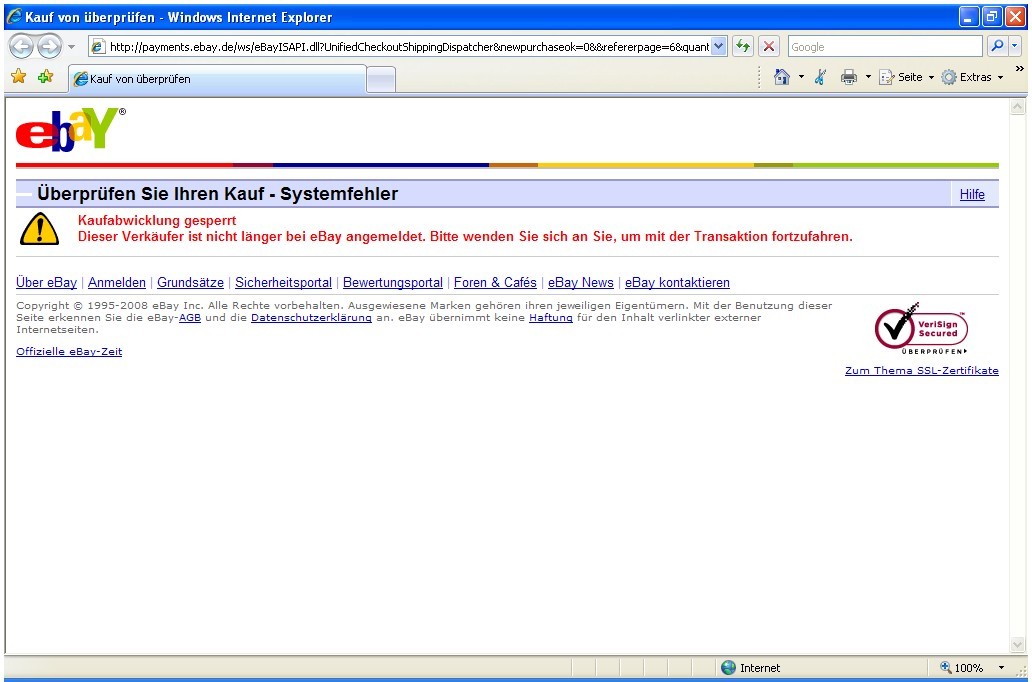Open the 'Offizielle eBay-Zeit' link
Image resolution: width=1032 pixels, height=682 pixels.
[x=69, y=352]
